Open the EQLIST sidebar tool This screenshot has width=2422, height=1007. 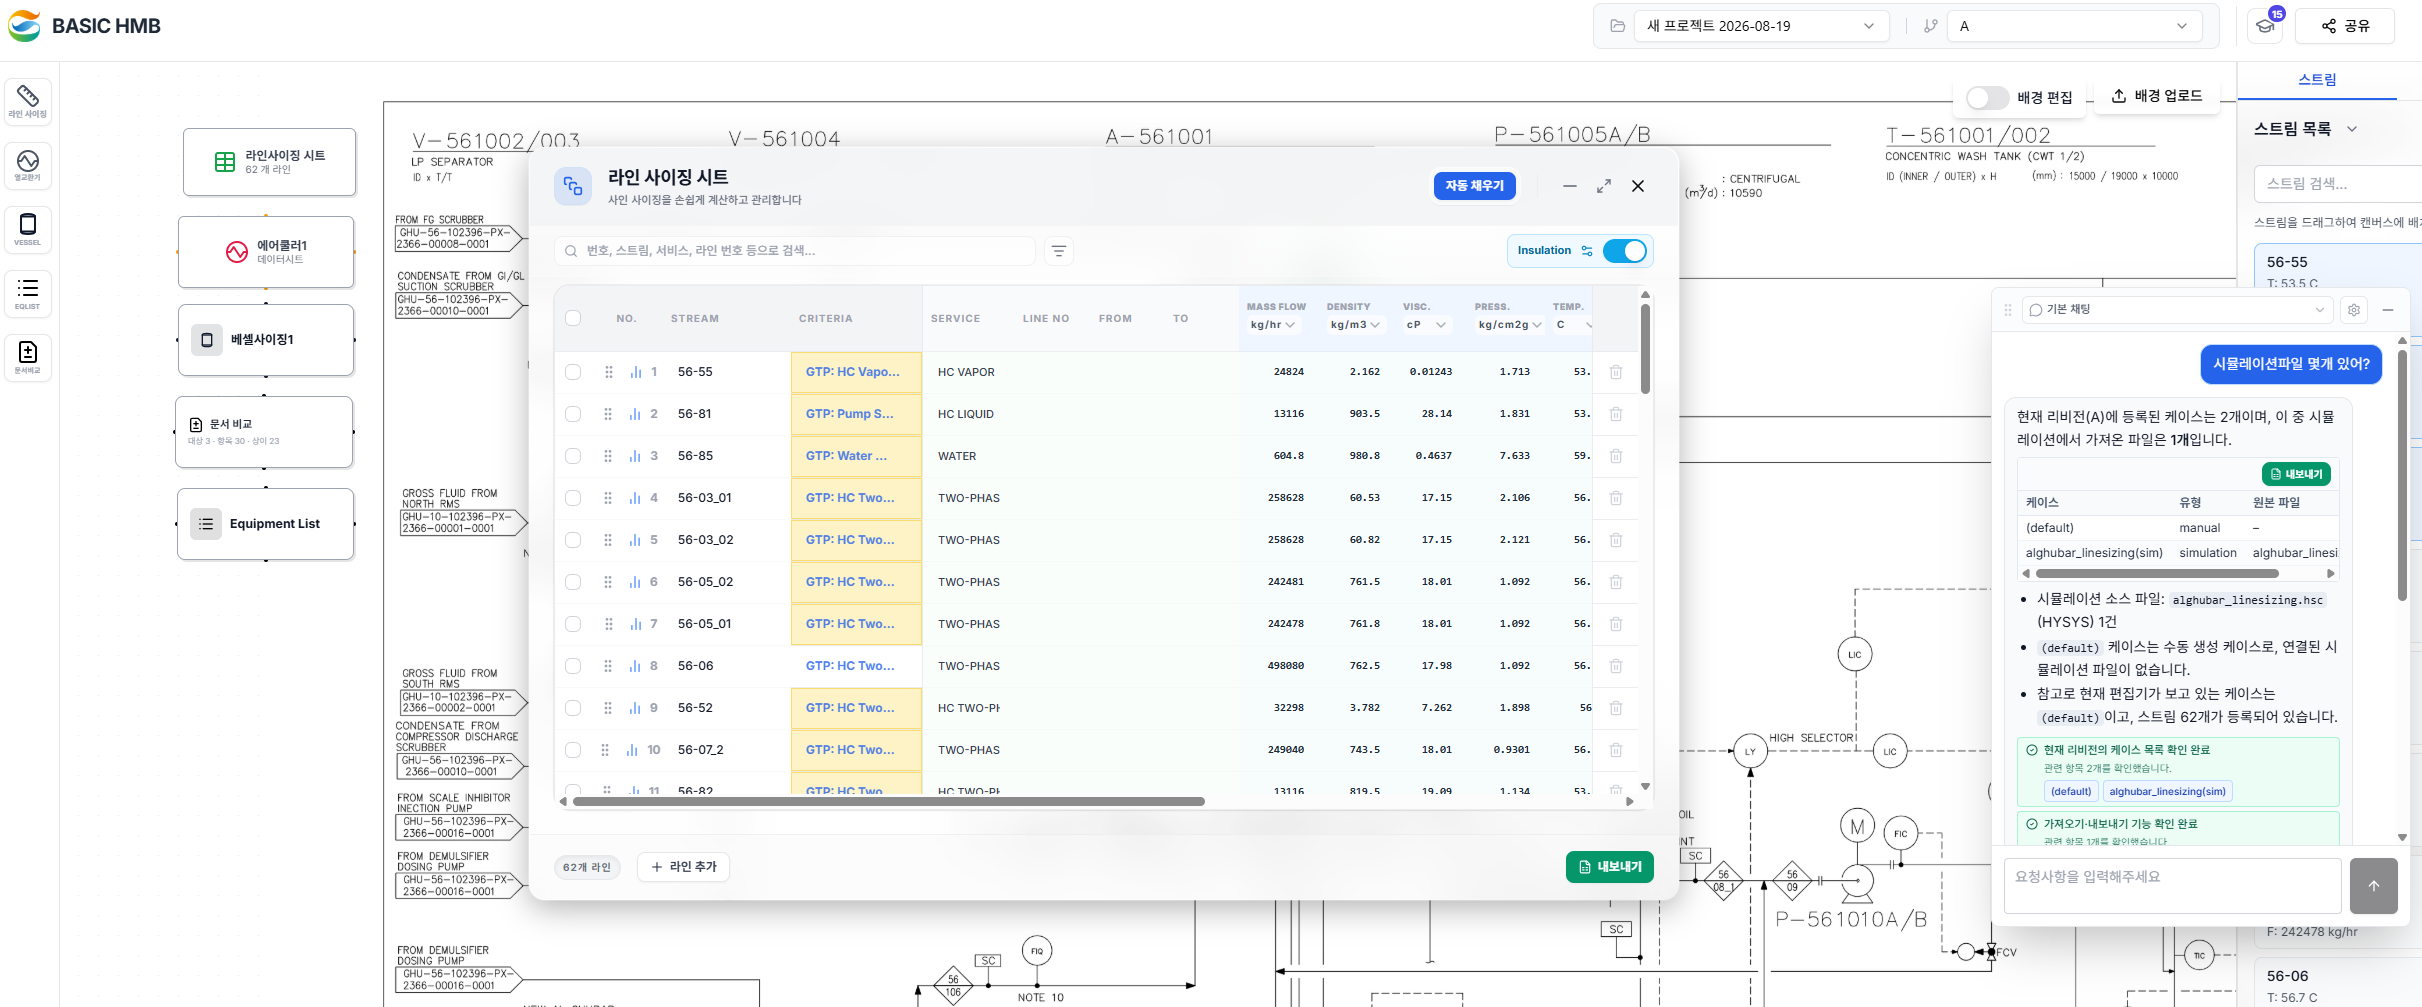(x=28, y=293)
